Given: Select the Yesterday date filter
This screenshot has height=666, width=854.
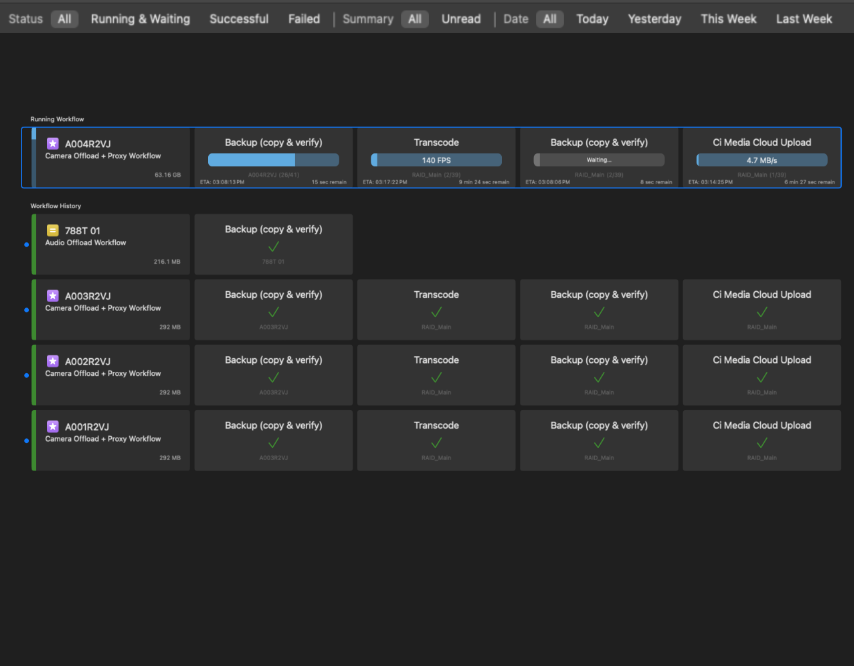Looking at the screenshot, I should (x=654, y=19).
